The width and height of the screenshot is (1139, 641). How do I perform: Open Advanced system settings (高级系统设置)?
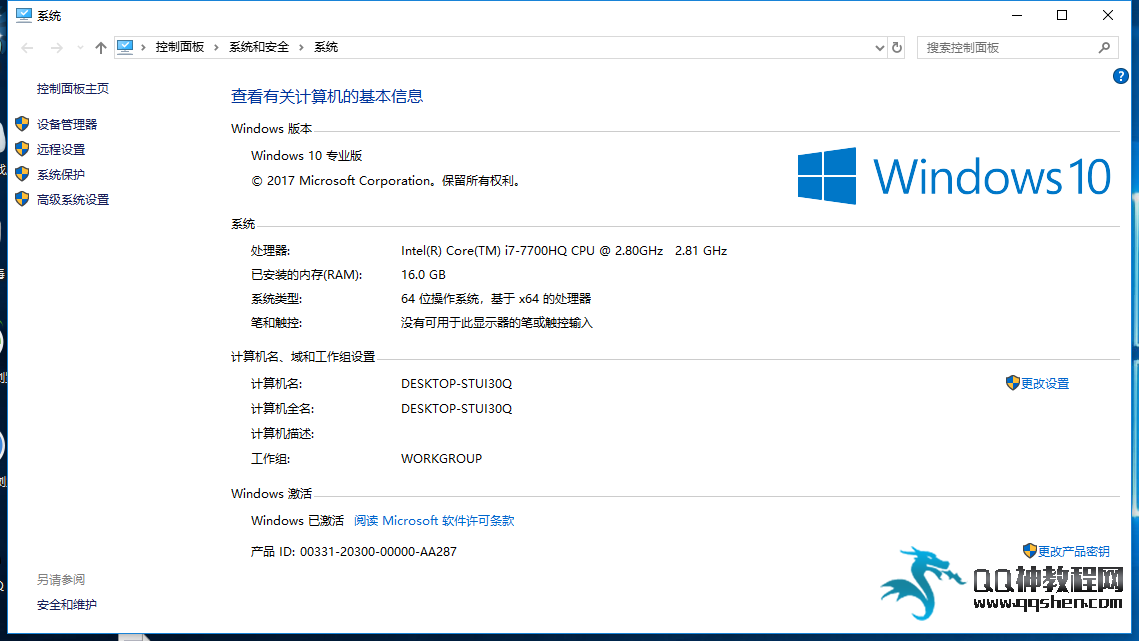click(73, 199)
